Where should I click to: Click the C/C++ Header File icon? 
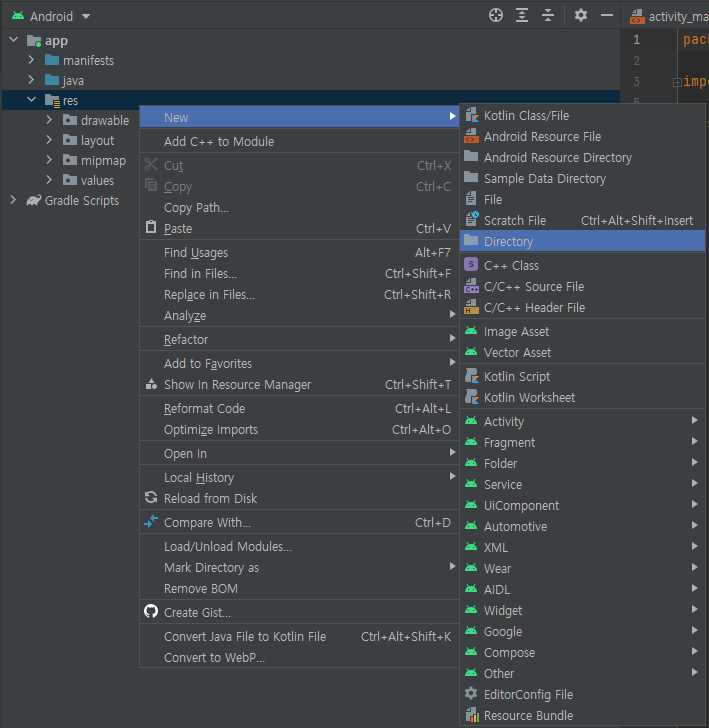pos(471,307)
